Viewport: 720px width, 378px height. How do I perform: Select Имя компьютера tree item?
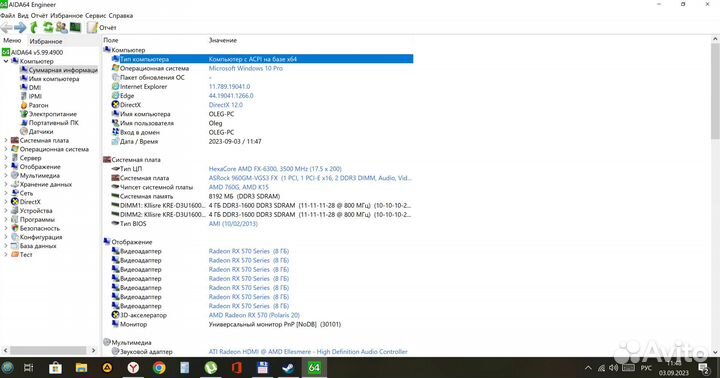(50, 79)
